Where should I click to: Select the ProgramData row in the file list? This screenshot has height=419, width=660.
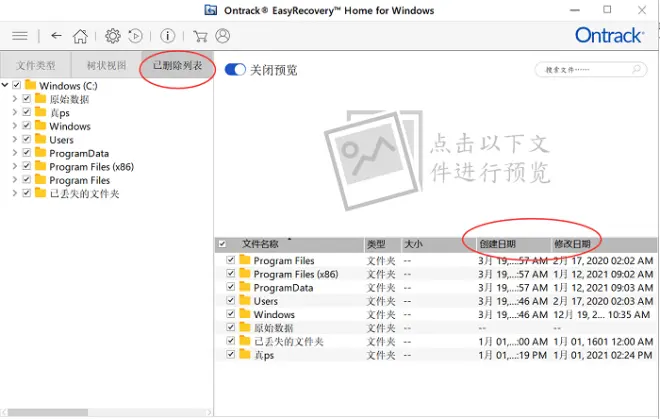pos(436,287)
